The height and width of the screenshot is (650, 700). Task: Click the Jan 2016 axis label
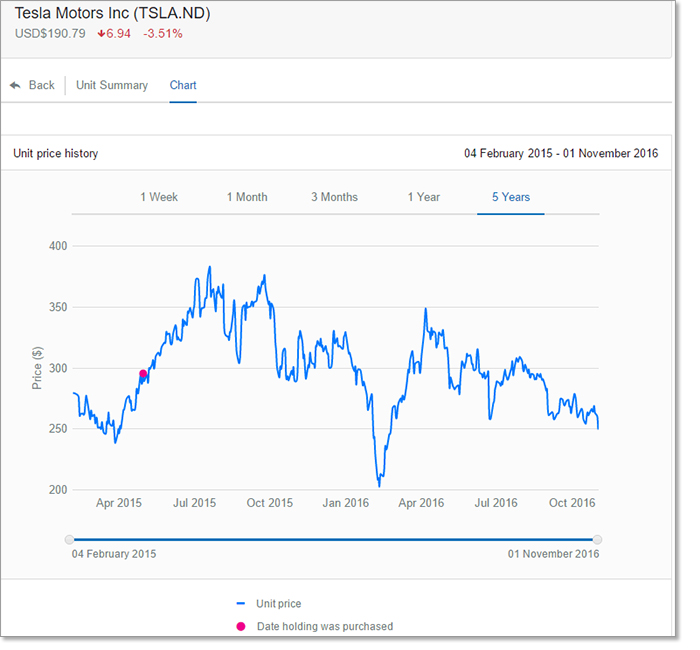click(x=346, y=503)
